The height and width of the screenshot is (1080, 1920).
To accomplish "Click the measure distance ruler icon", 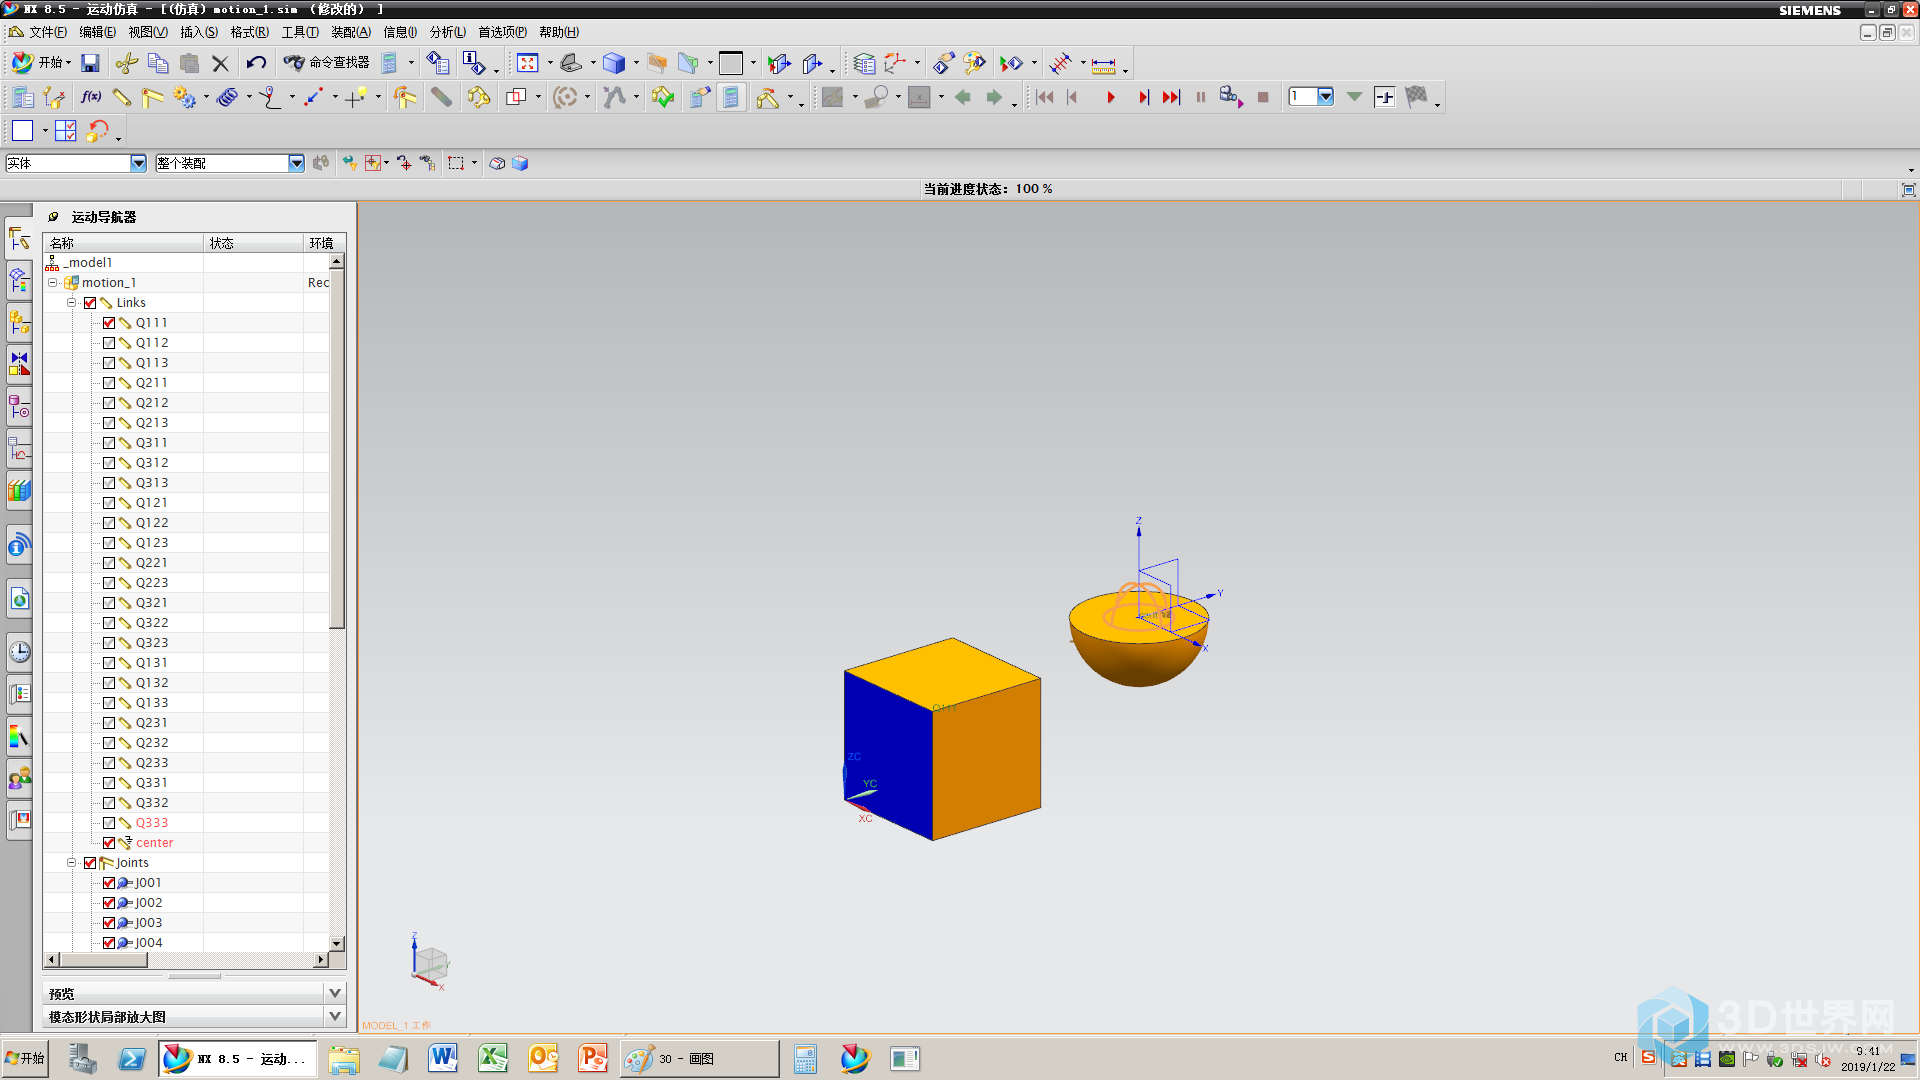I will (1103, 64).
